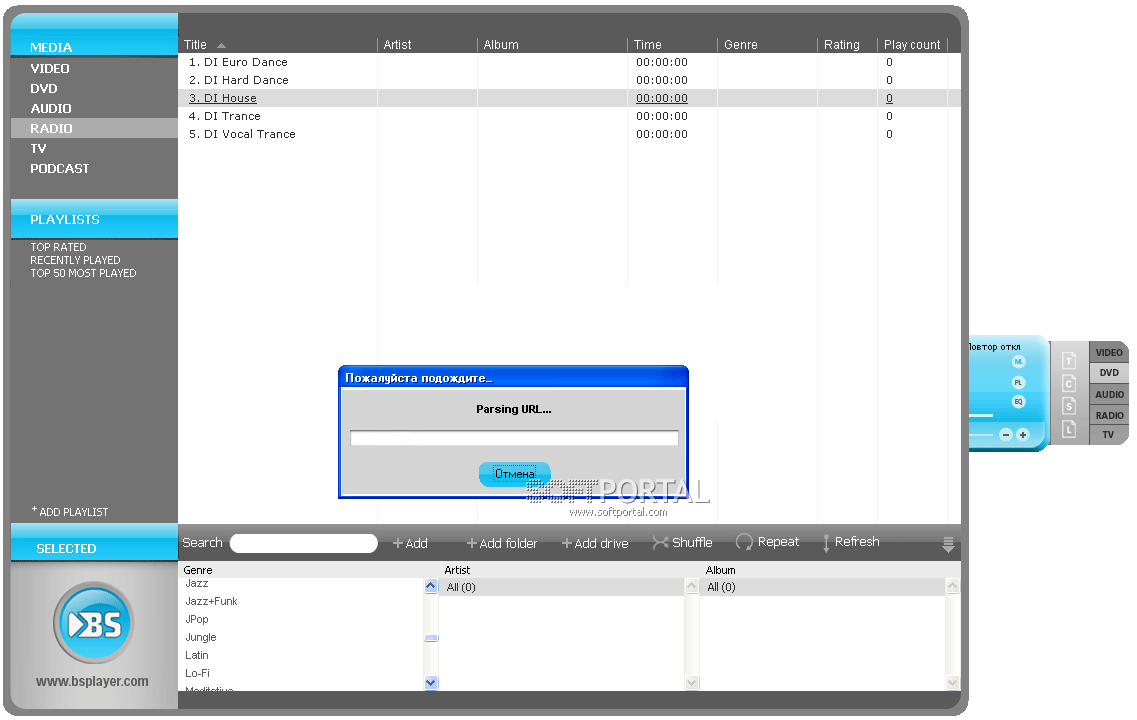The height and width of the screenshot is (720, 1137).
Task: Click the T document icon
Action: [1069, 360]
